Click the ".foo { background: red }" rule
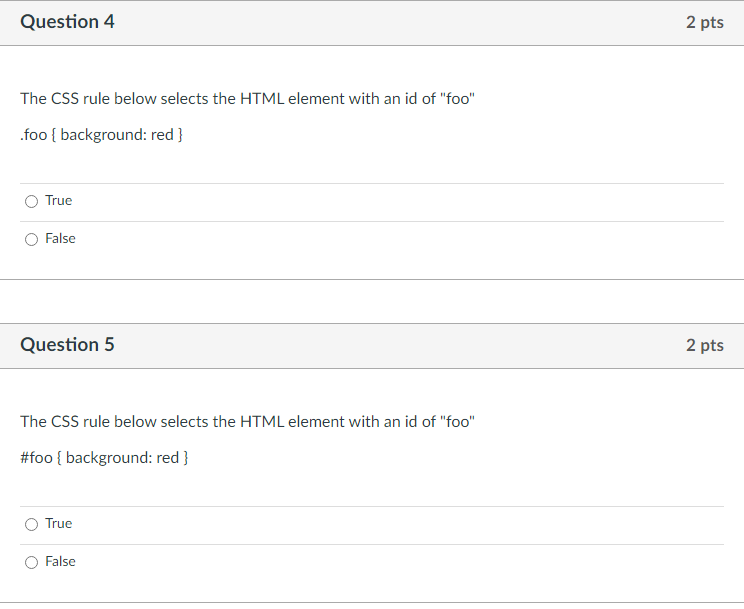This screenshot has width=744, height=609. point(101,135)
